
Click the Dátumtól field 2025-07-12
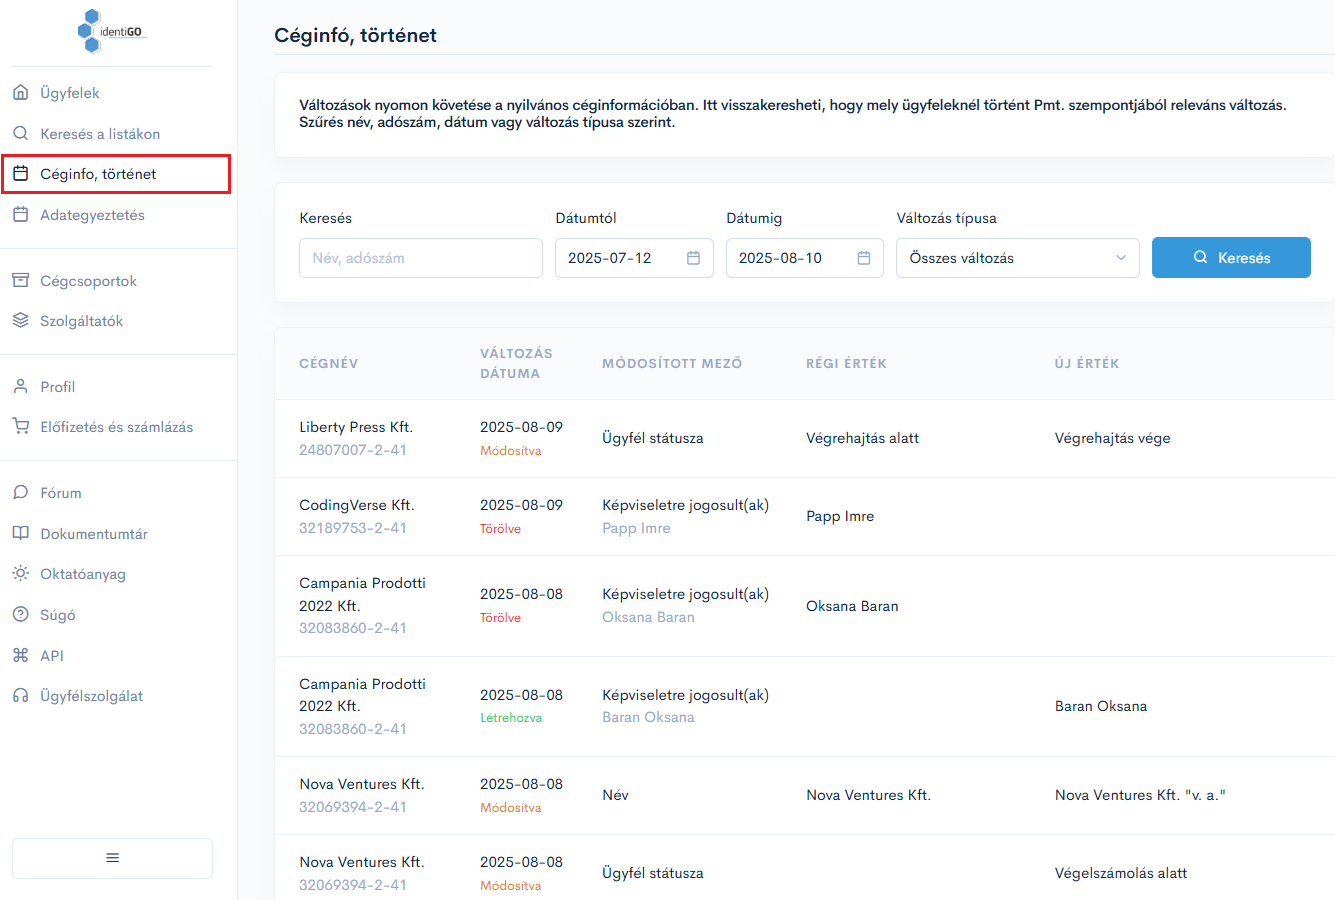(634, 258)
